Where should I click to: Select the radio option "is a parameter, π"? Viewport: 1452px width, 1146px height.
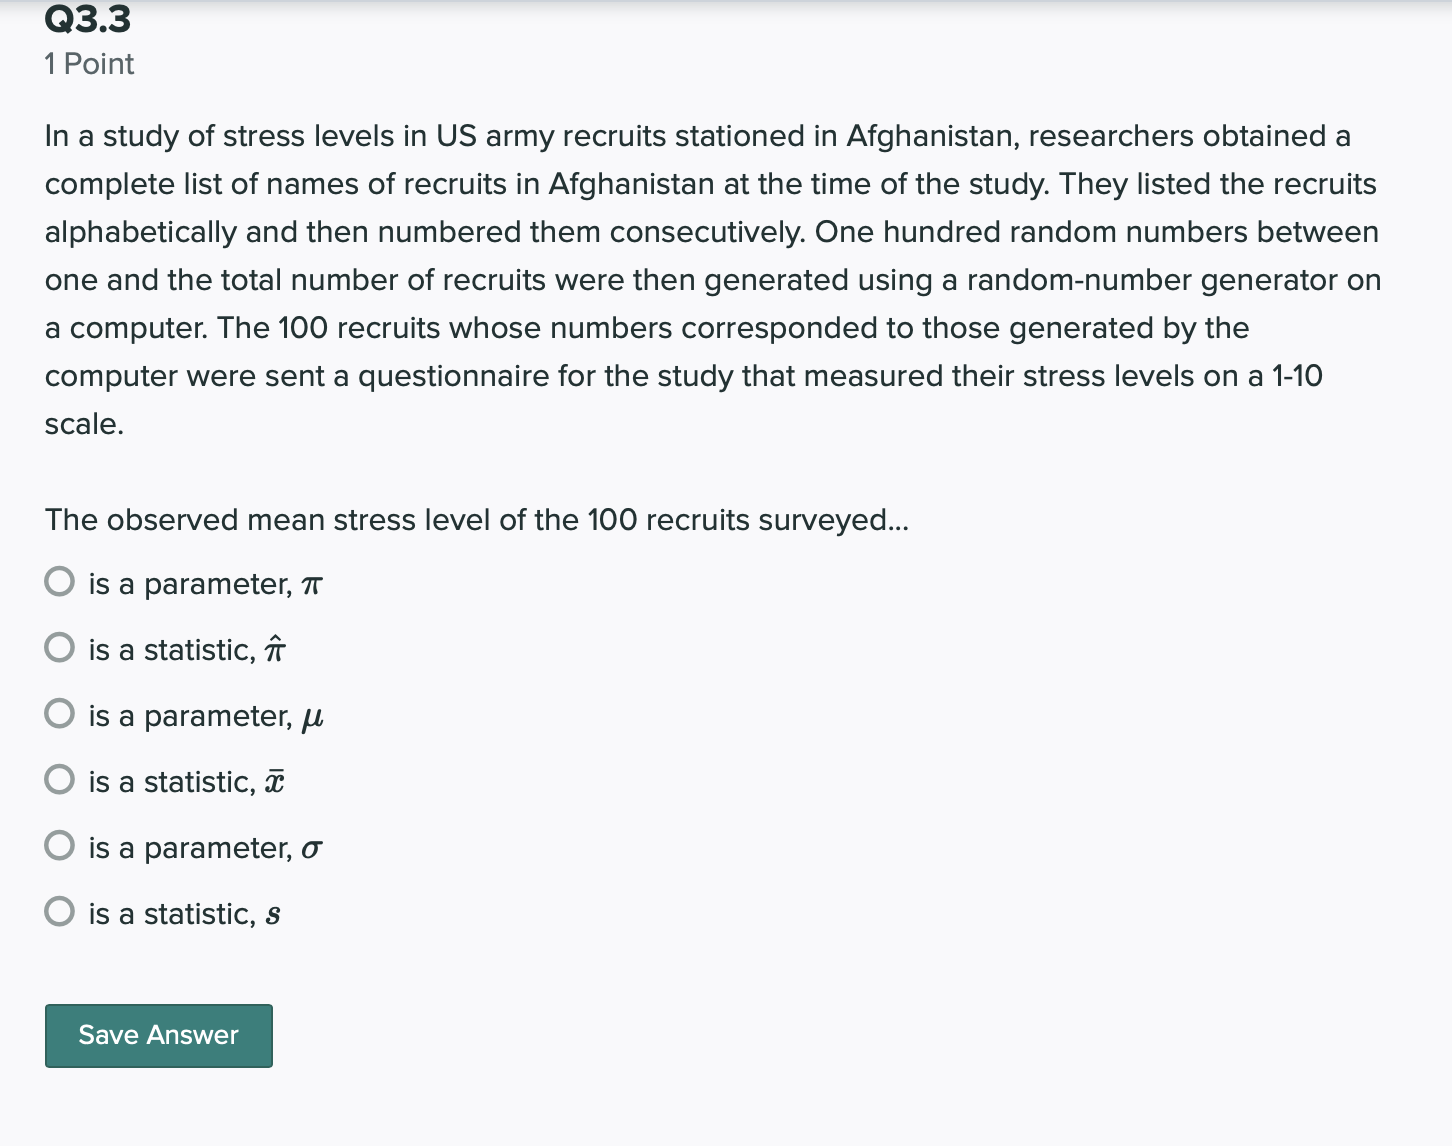(59, 581)
